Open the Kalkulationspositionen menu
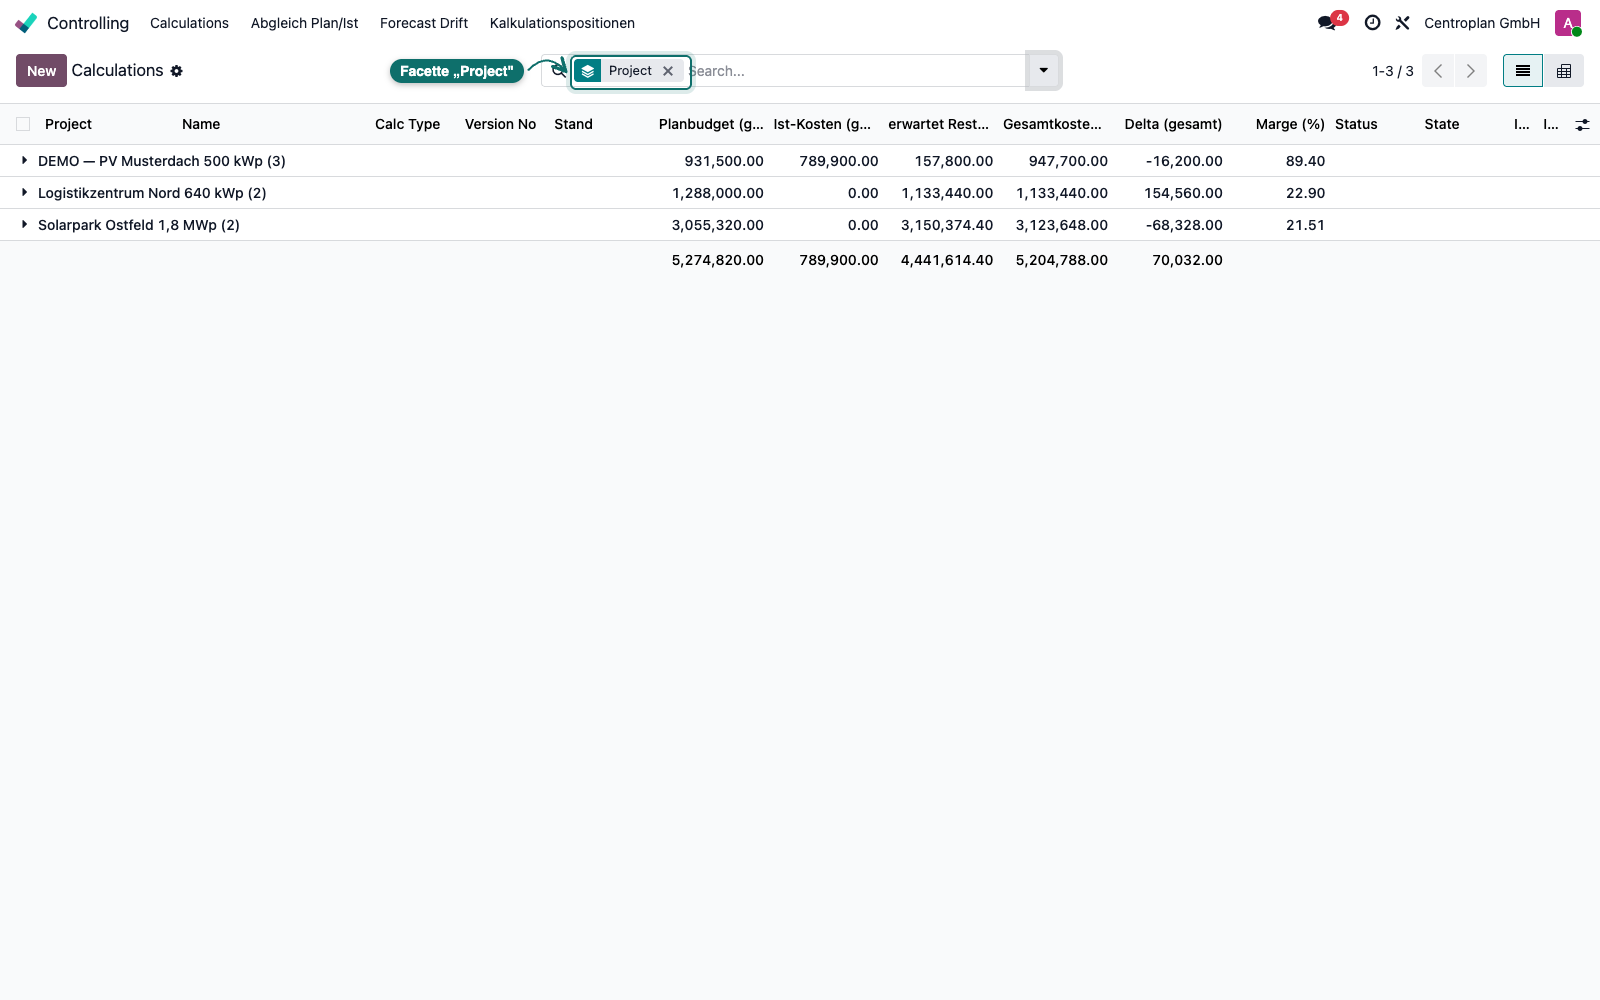 click(x=562, y=23)
